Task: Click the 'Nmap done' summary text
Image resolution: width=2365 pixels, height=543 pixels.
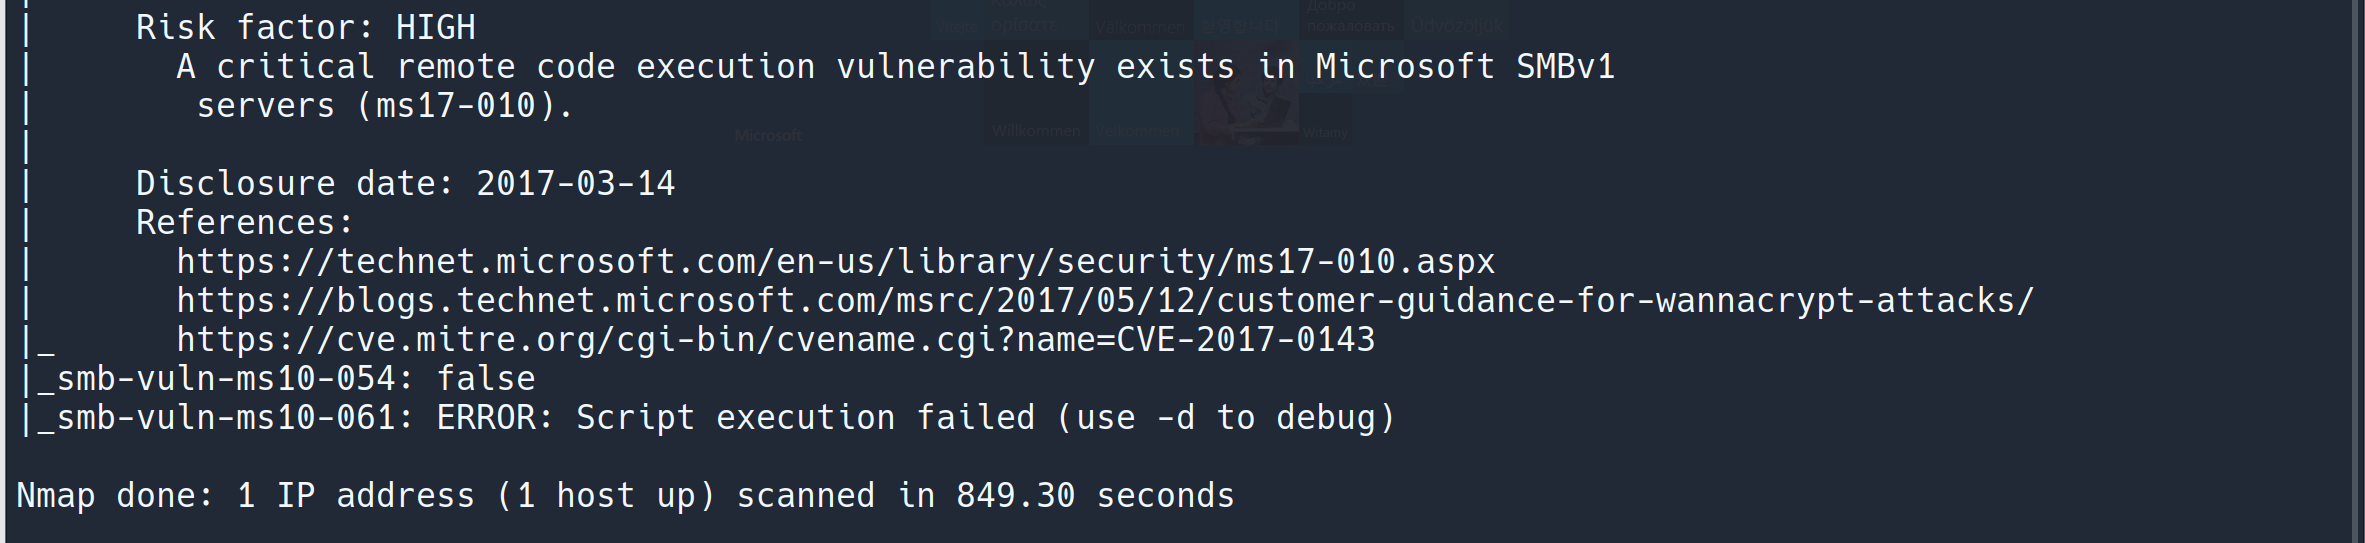Action: coord(115,496)
